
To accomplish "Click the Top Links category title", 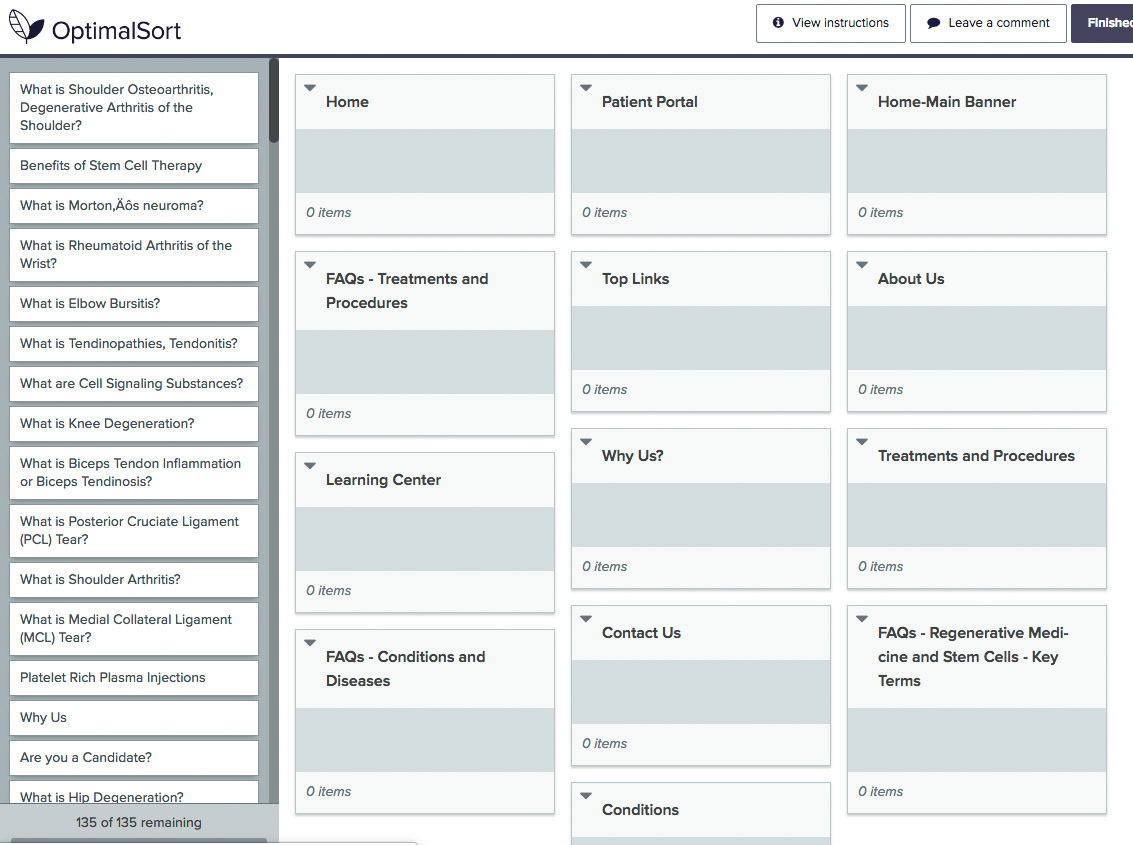I will click(x=635, y=279).
